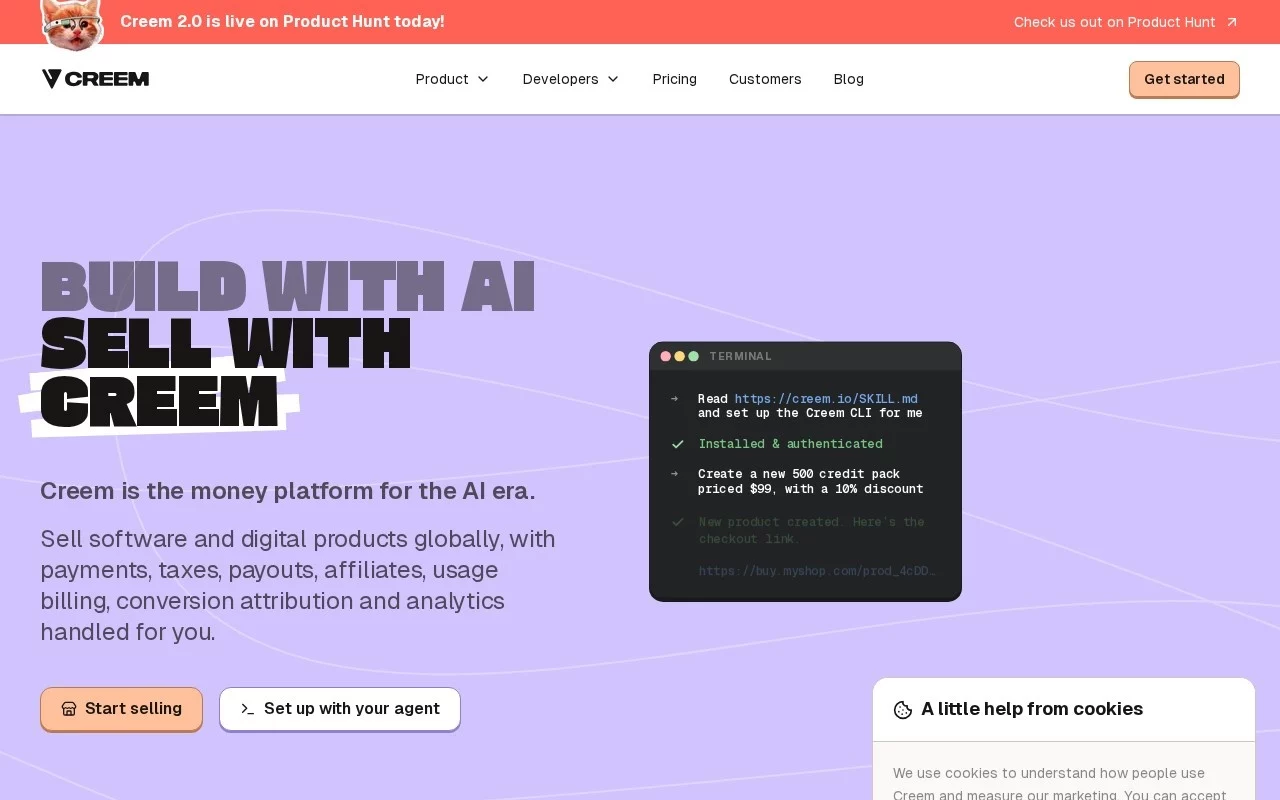Click 'Installed & authenticated' terminal line
The width and height of the screenshot is (1280, 800).
tap(790, 444)
